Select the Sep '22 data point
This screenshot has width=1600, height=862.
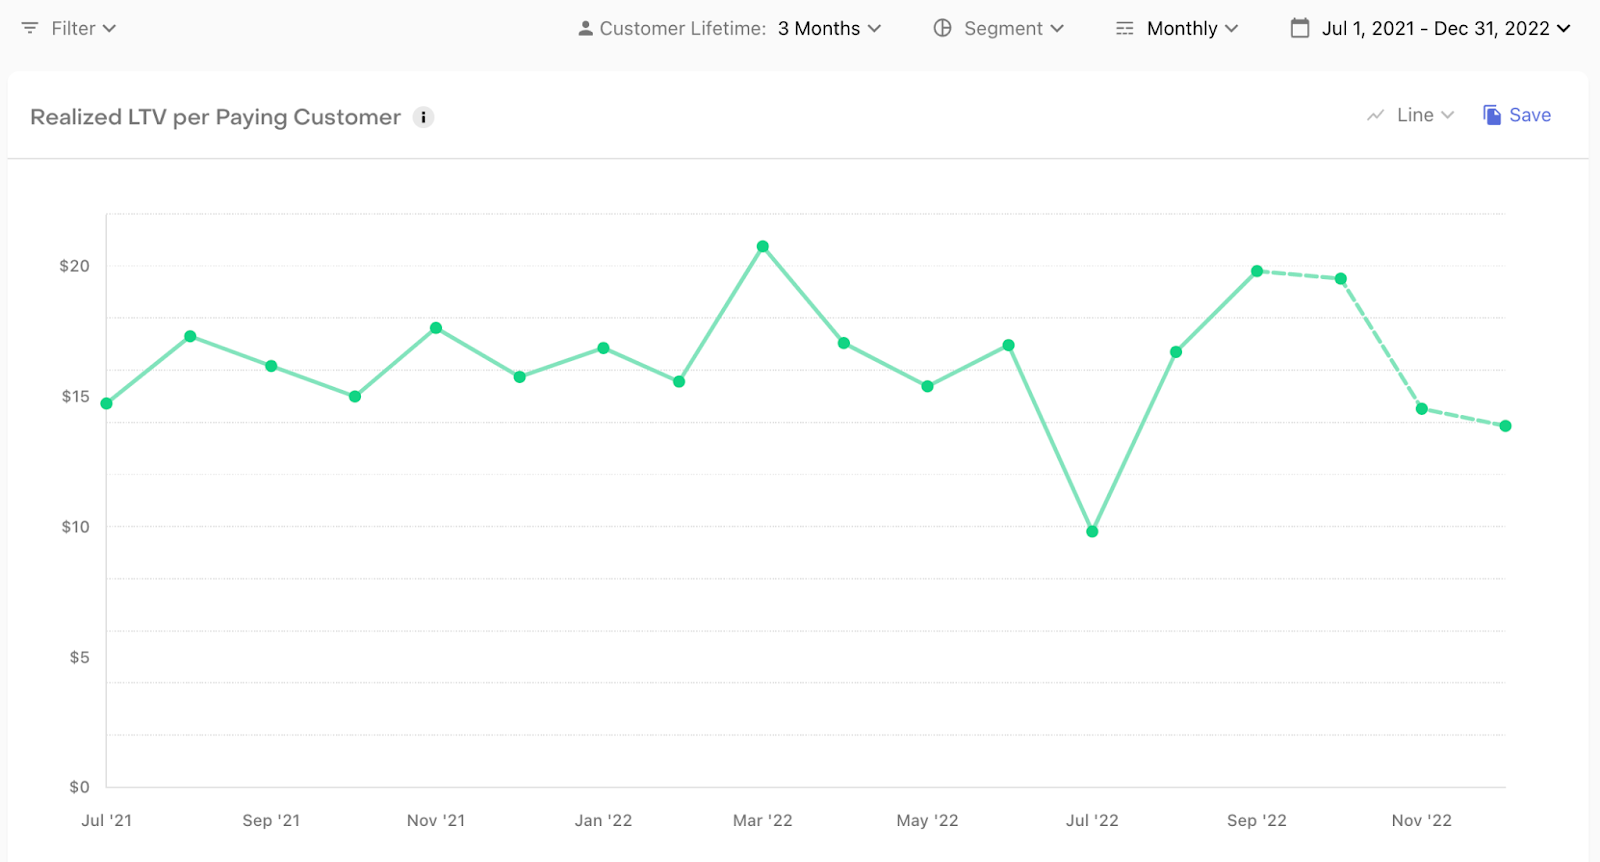[1257, 271]
